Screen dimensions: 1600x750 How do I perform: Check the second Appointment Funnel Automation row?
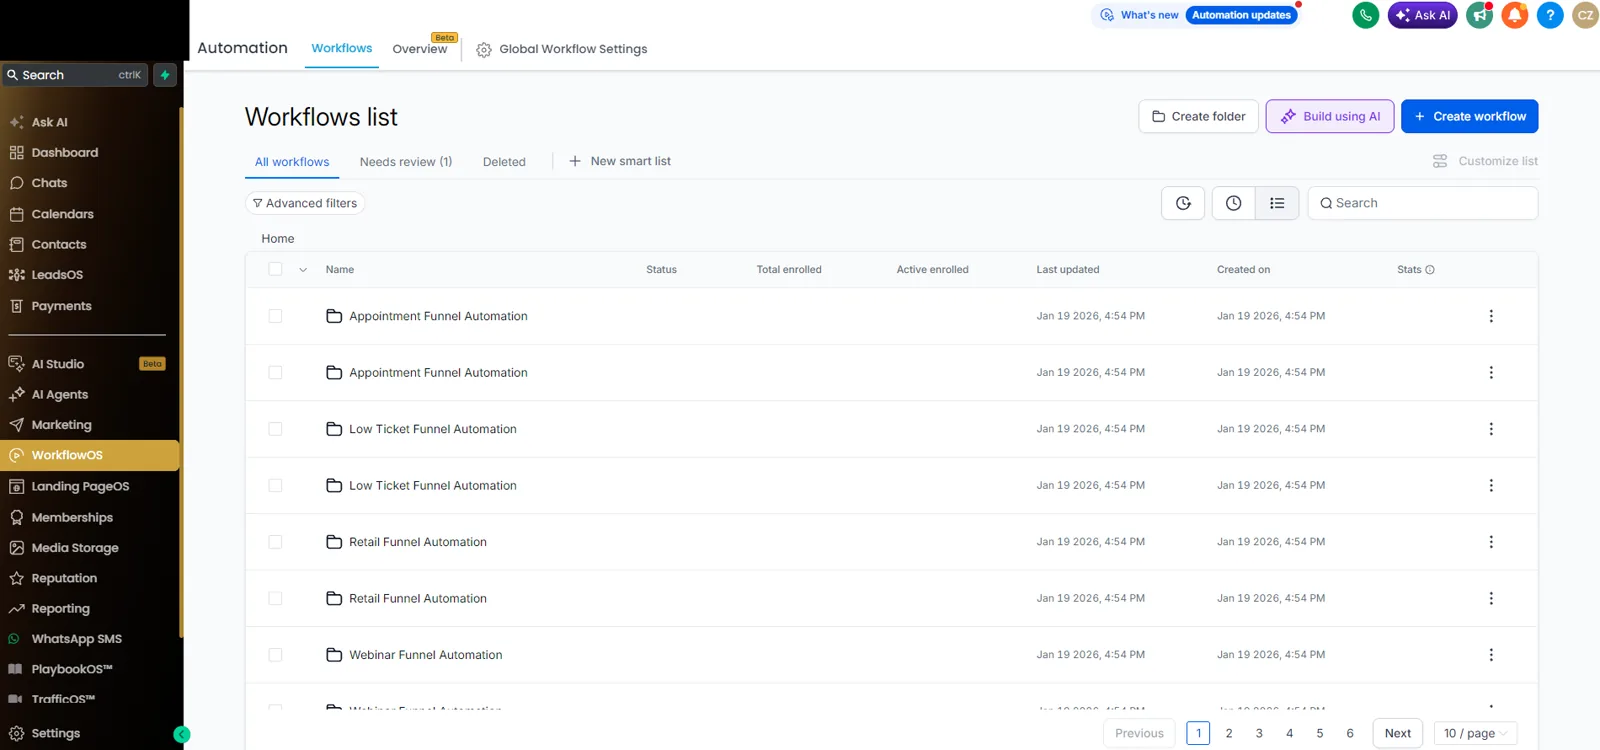tap(275, 372)
